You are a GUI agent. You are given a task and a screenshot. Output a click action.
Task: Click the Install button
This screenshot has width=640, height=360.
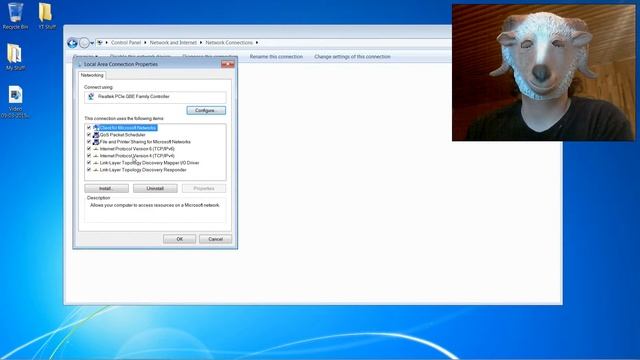pos(107,189)
